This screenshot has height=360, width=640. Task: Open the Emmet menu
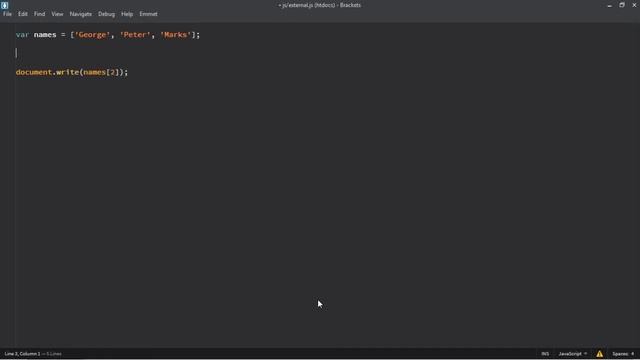tap(148, 14)
